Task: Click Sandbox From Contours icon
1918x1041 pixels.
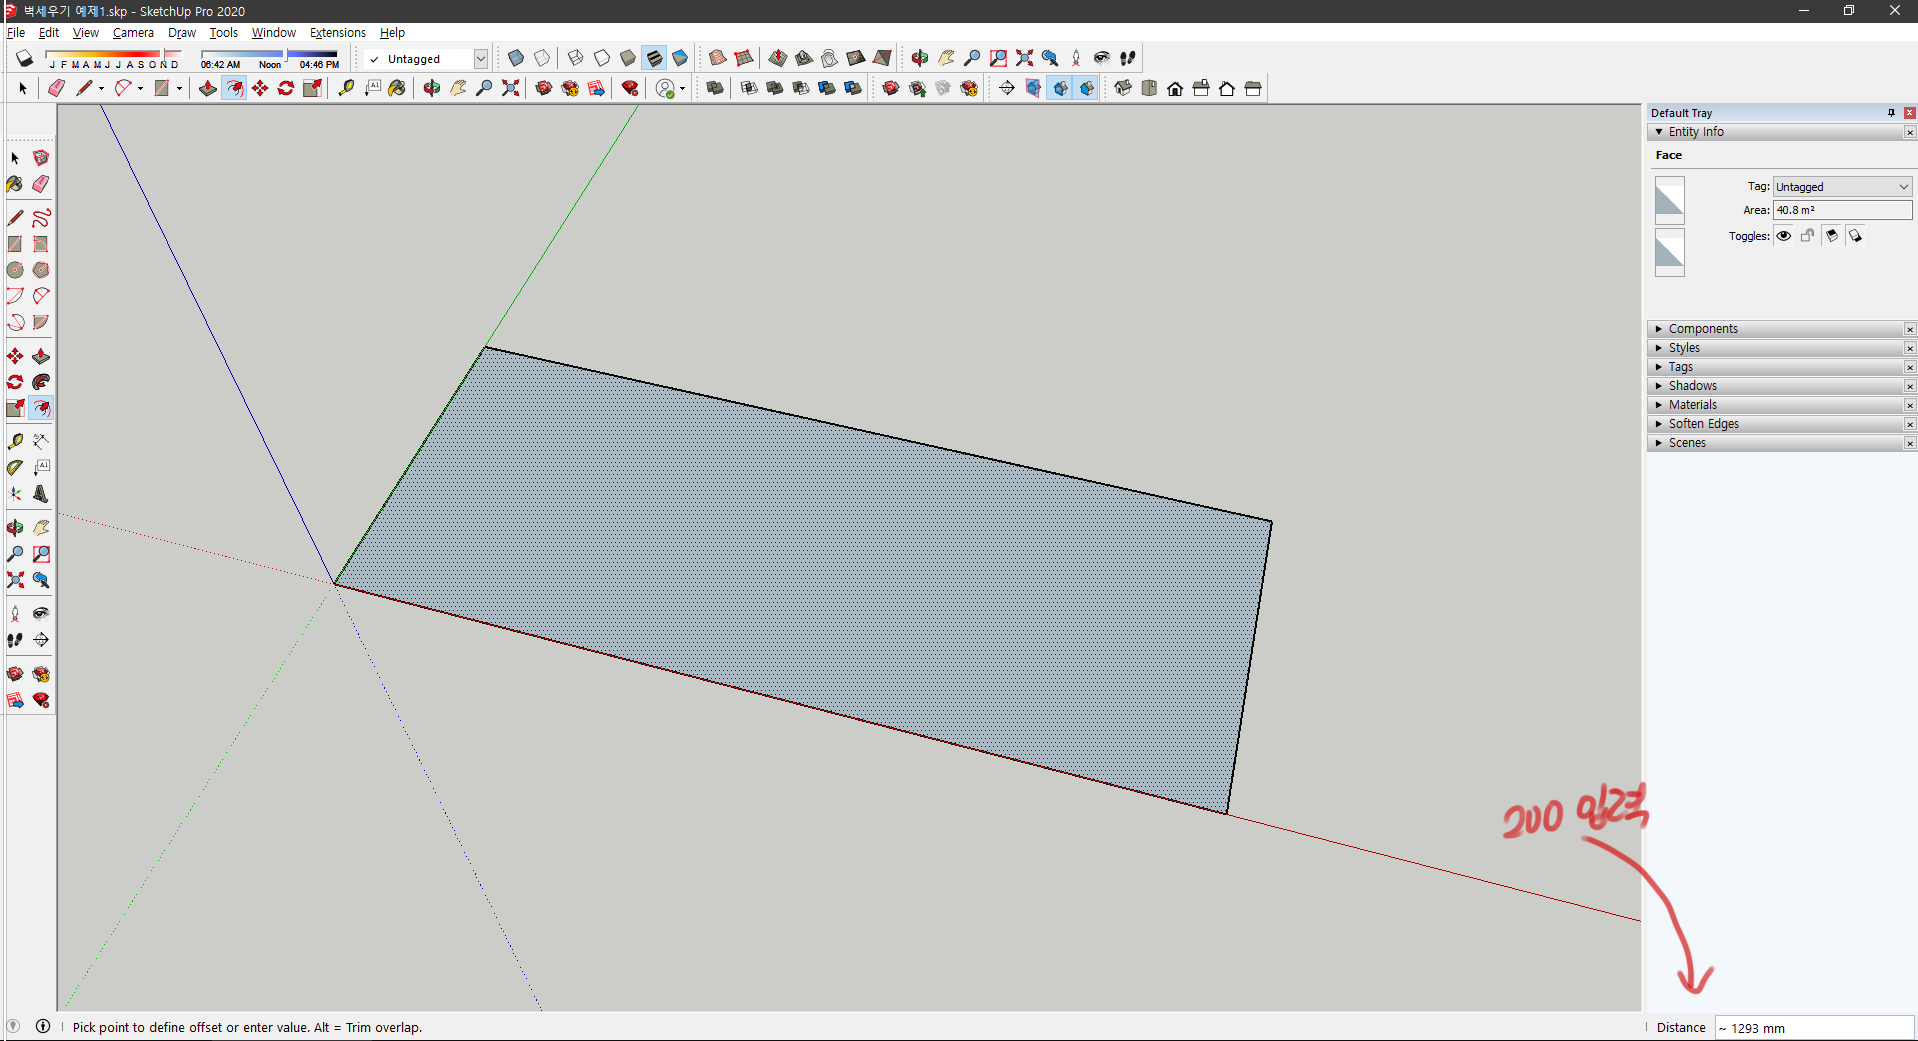Action: click(x=717, y=58)
